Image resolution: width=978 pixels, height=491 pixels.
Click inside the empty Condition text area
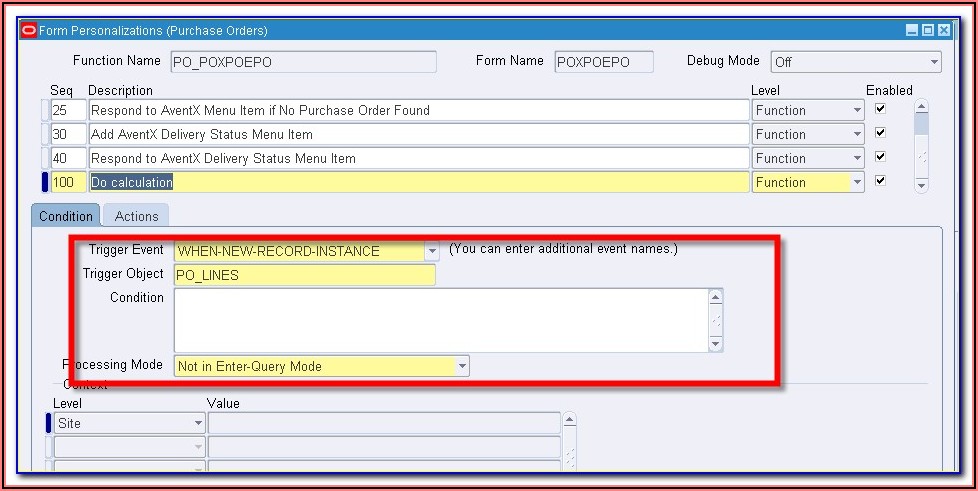440,320
